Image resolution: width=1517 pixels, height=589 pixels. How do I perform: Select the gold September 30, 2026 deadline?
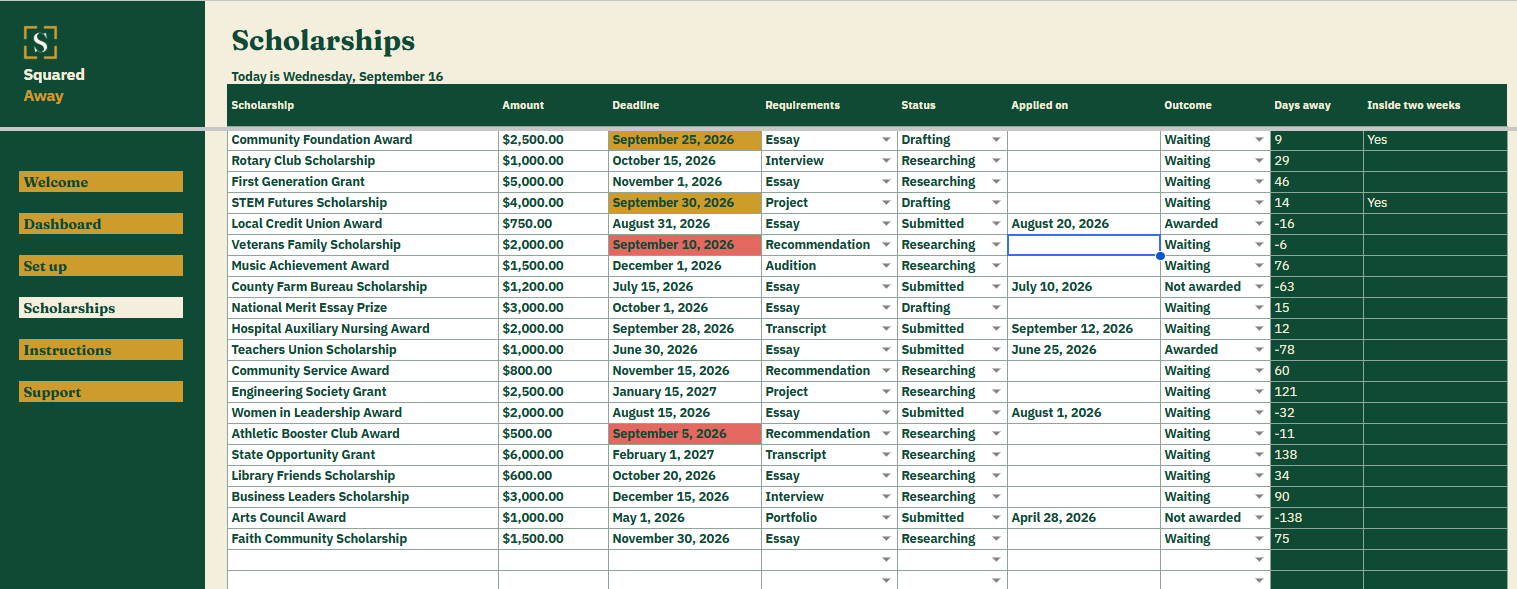pos(685,203)
